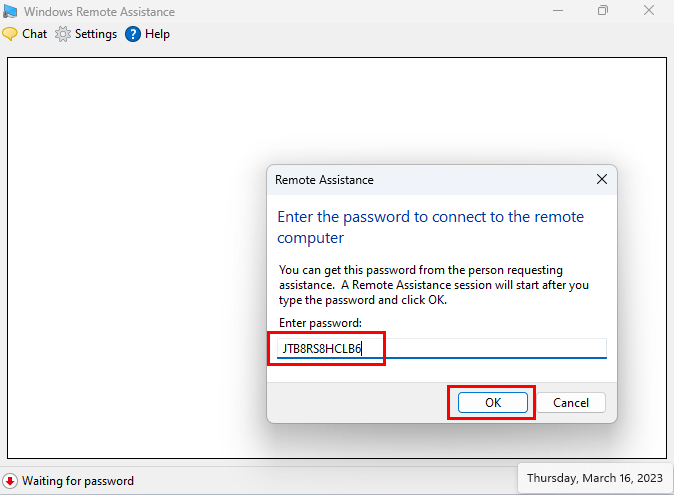Screen dimensions: 674x495
Task: Click the blue Help question mark icon
Action: 132,34
